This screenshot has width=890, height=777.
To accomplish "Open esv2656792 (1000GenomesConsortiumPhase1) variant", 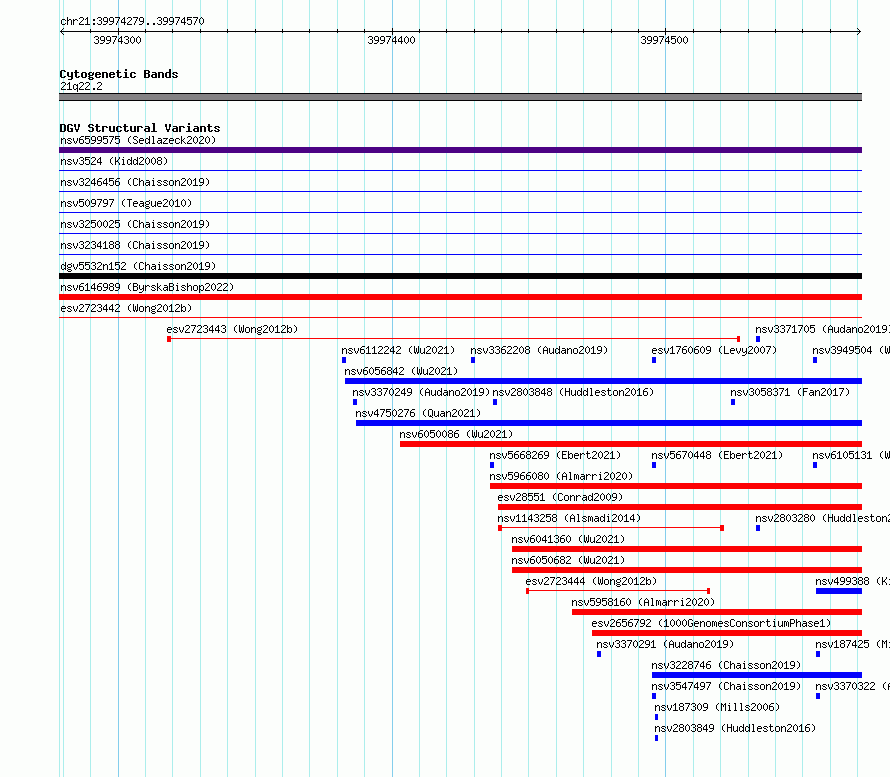I will point(711,623).
